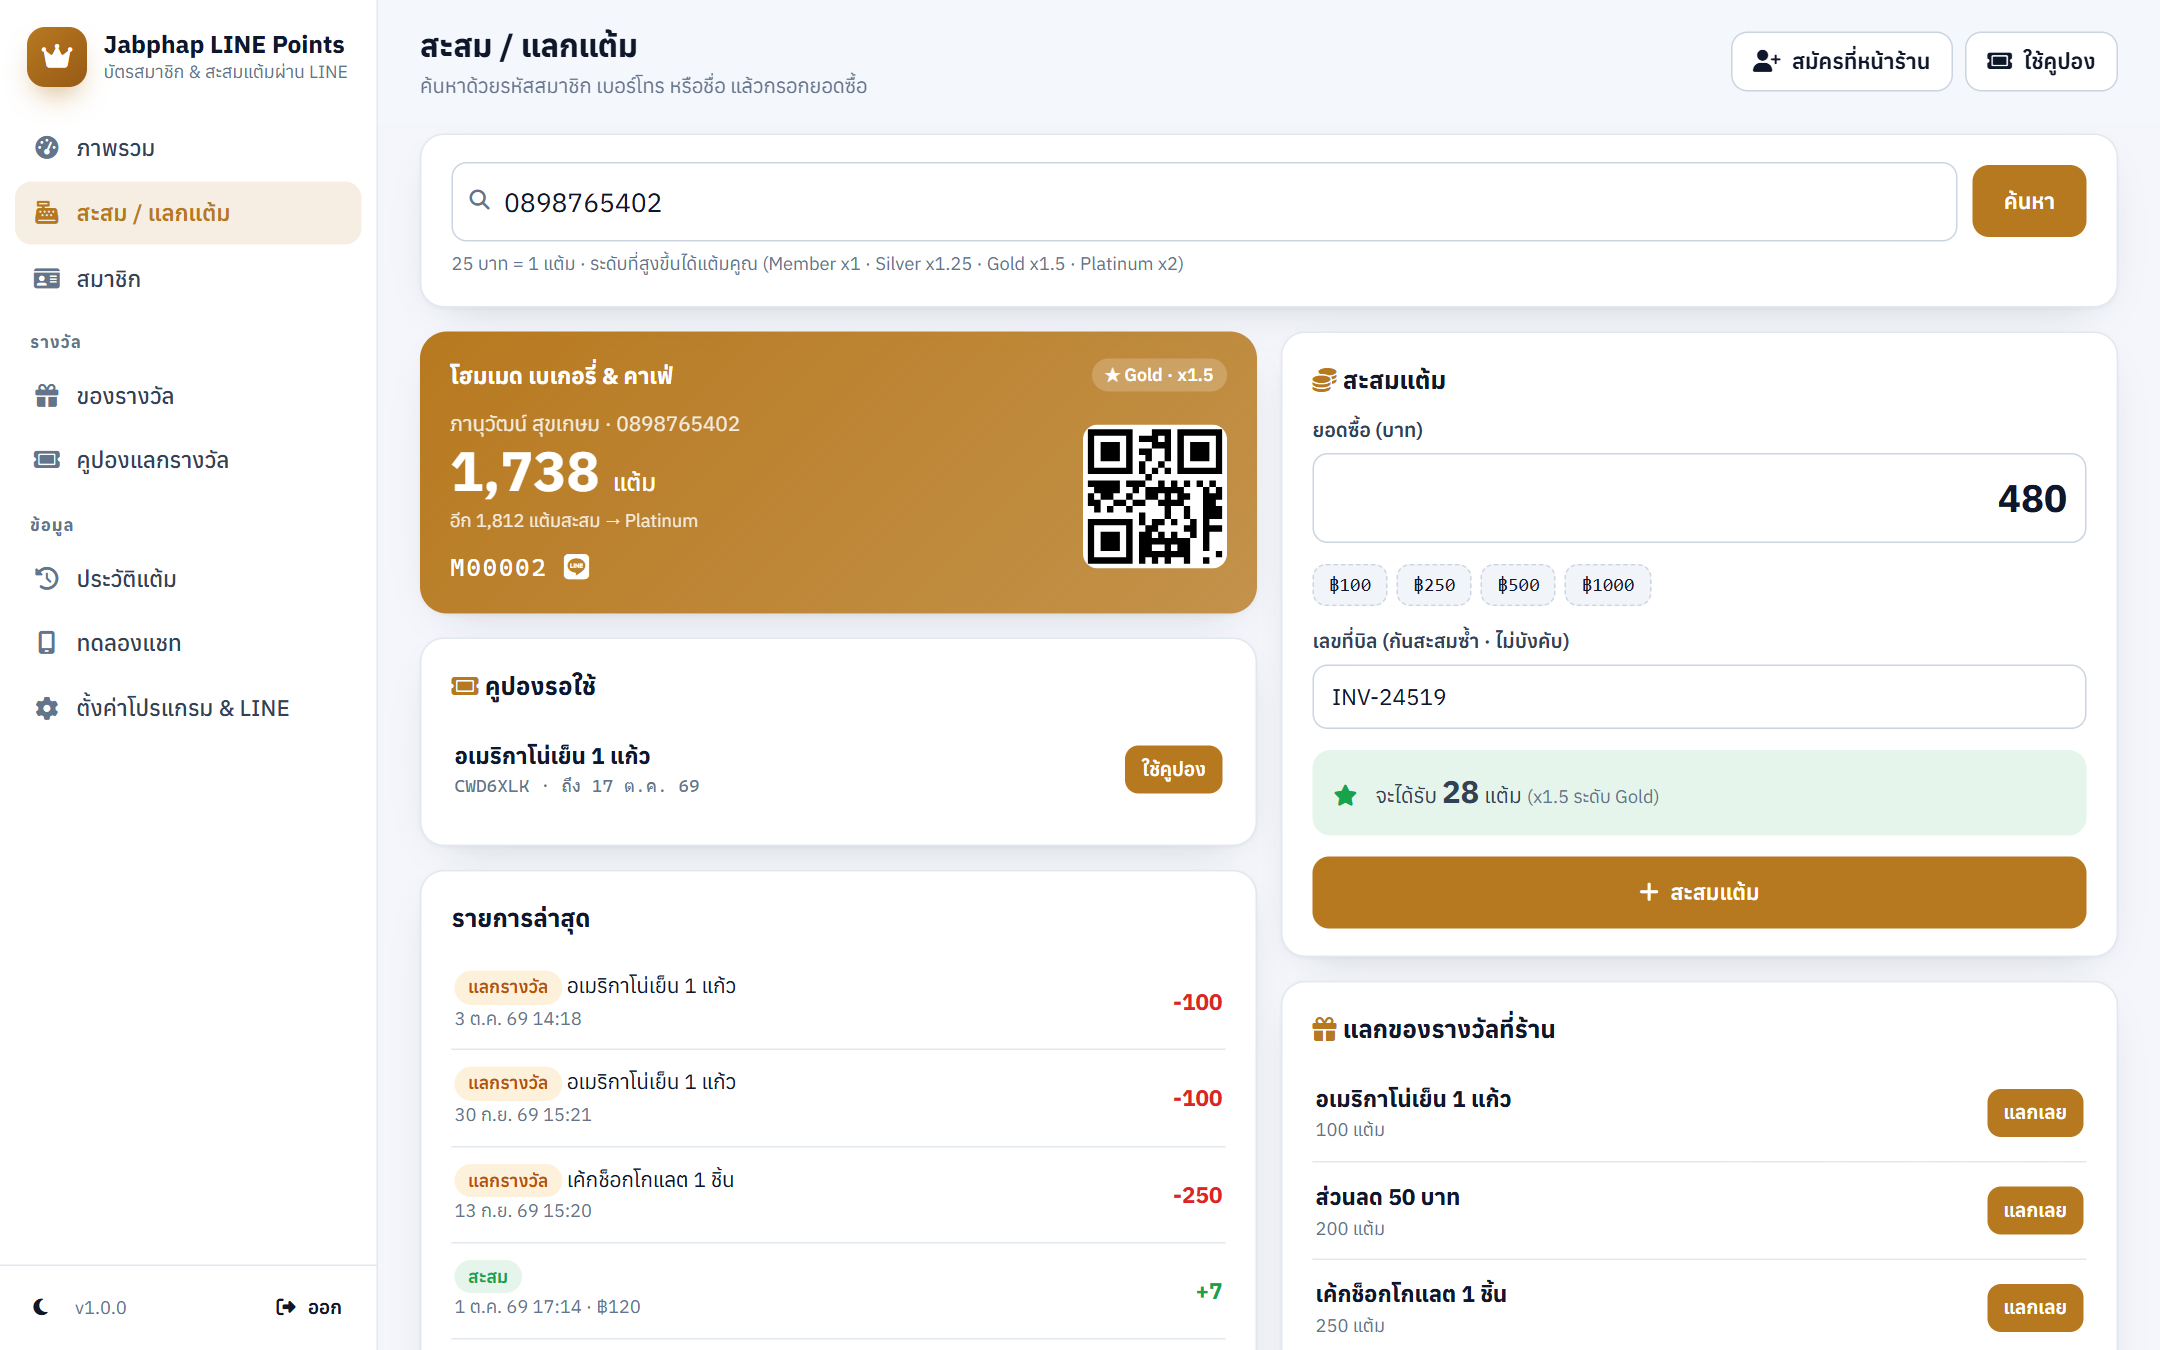Click the version label v1.0.0

coord(100,1307)
